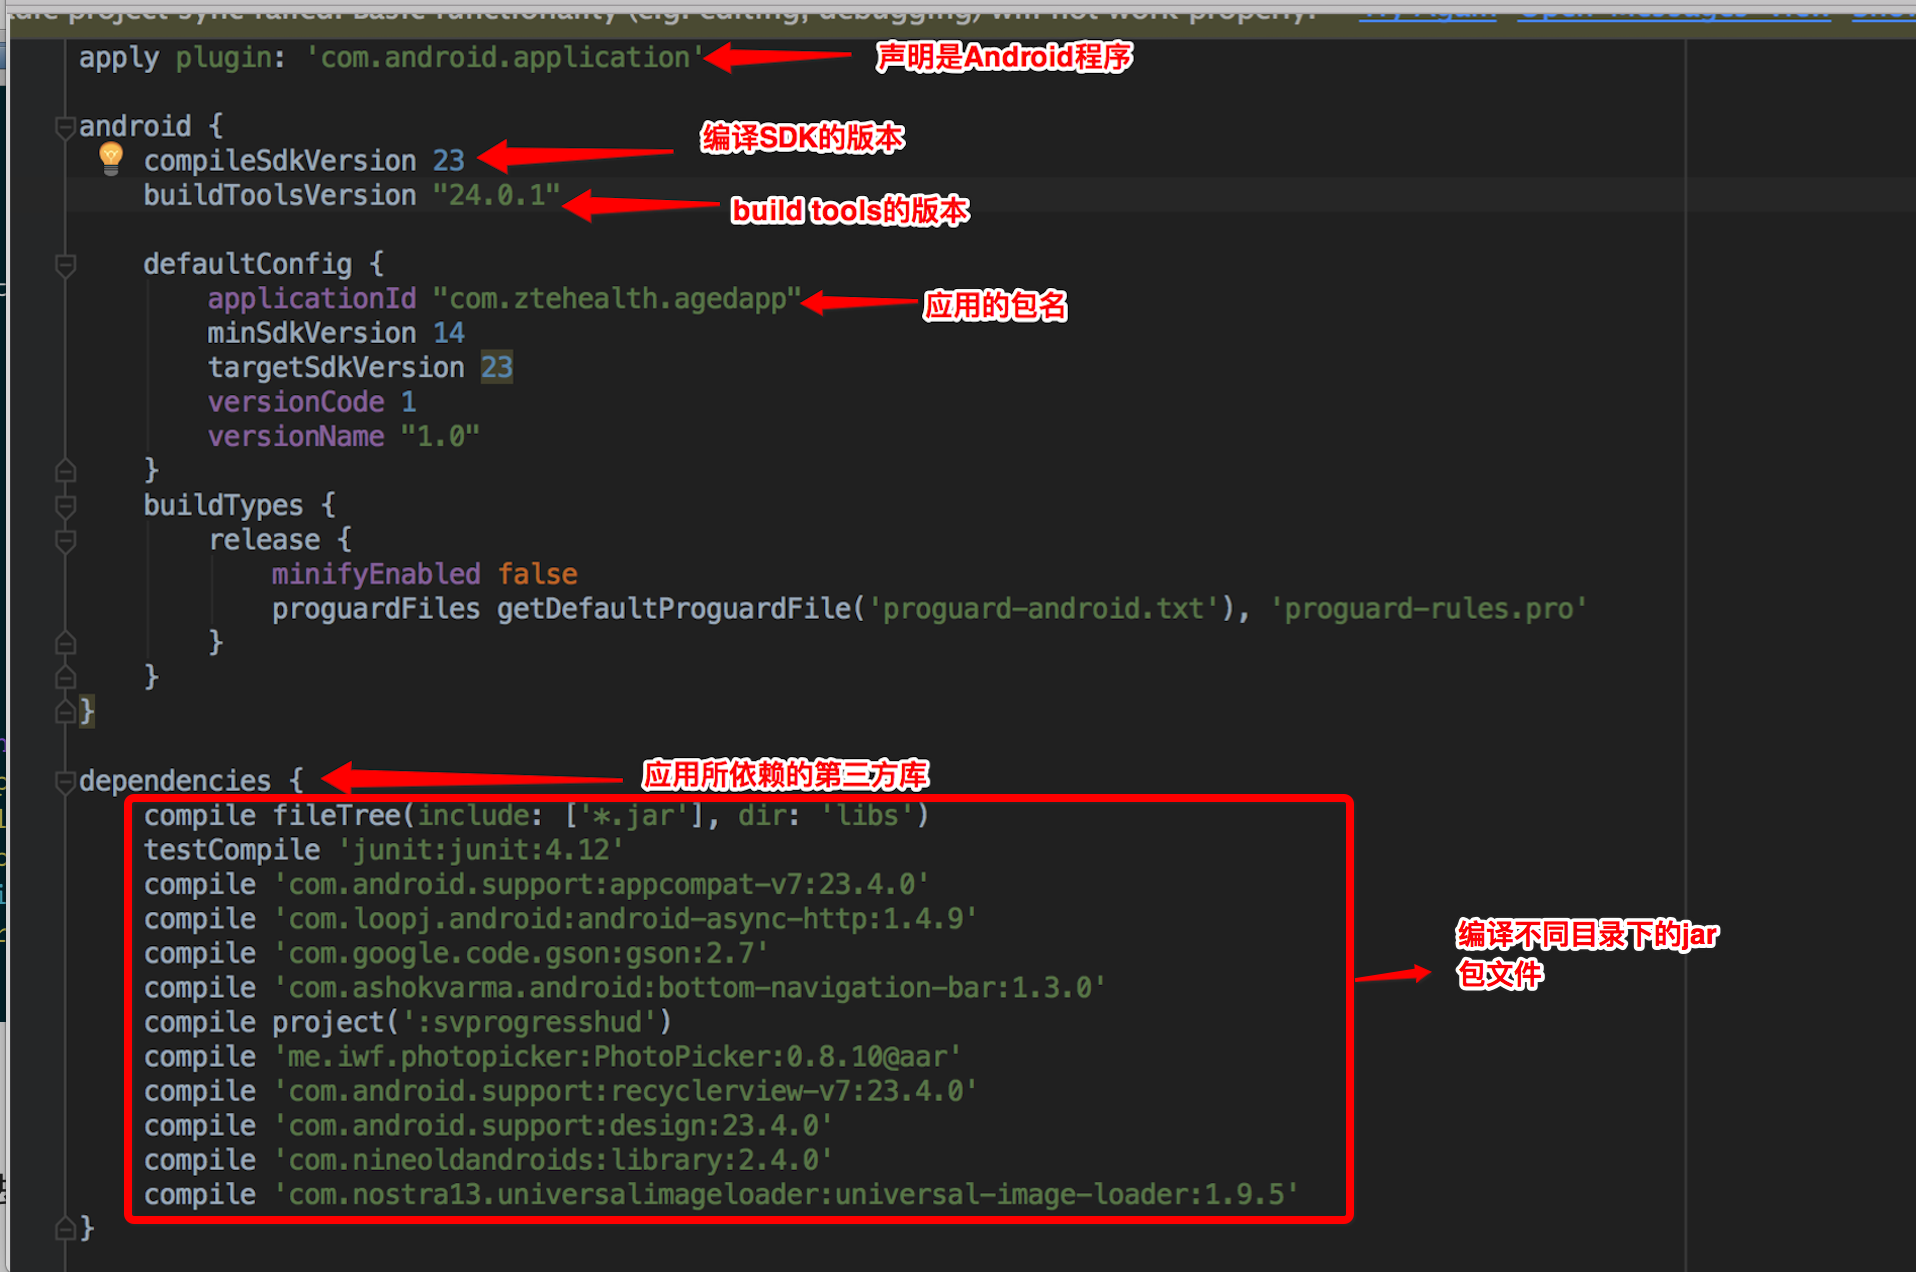The width and height of the screenshot is (1916, 1272).
Task: Click the nineoldandroids library:2.4.0 dependency
Action: (553, 1161)
